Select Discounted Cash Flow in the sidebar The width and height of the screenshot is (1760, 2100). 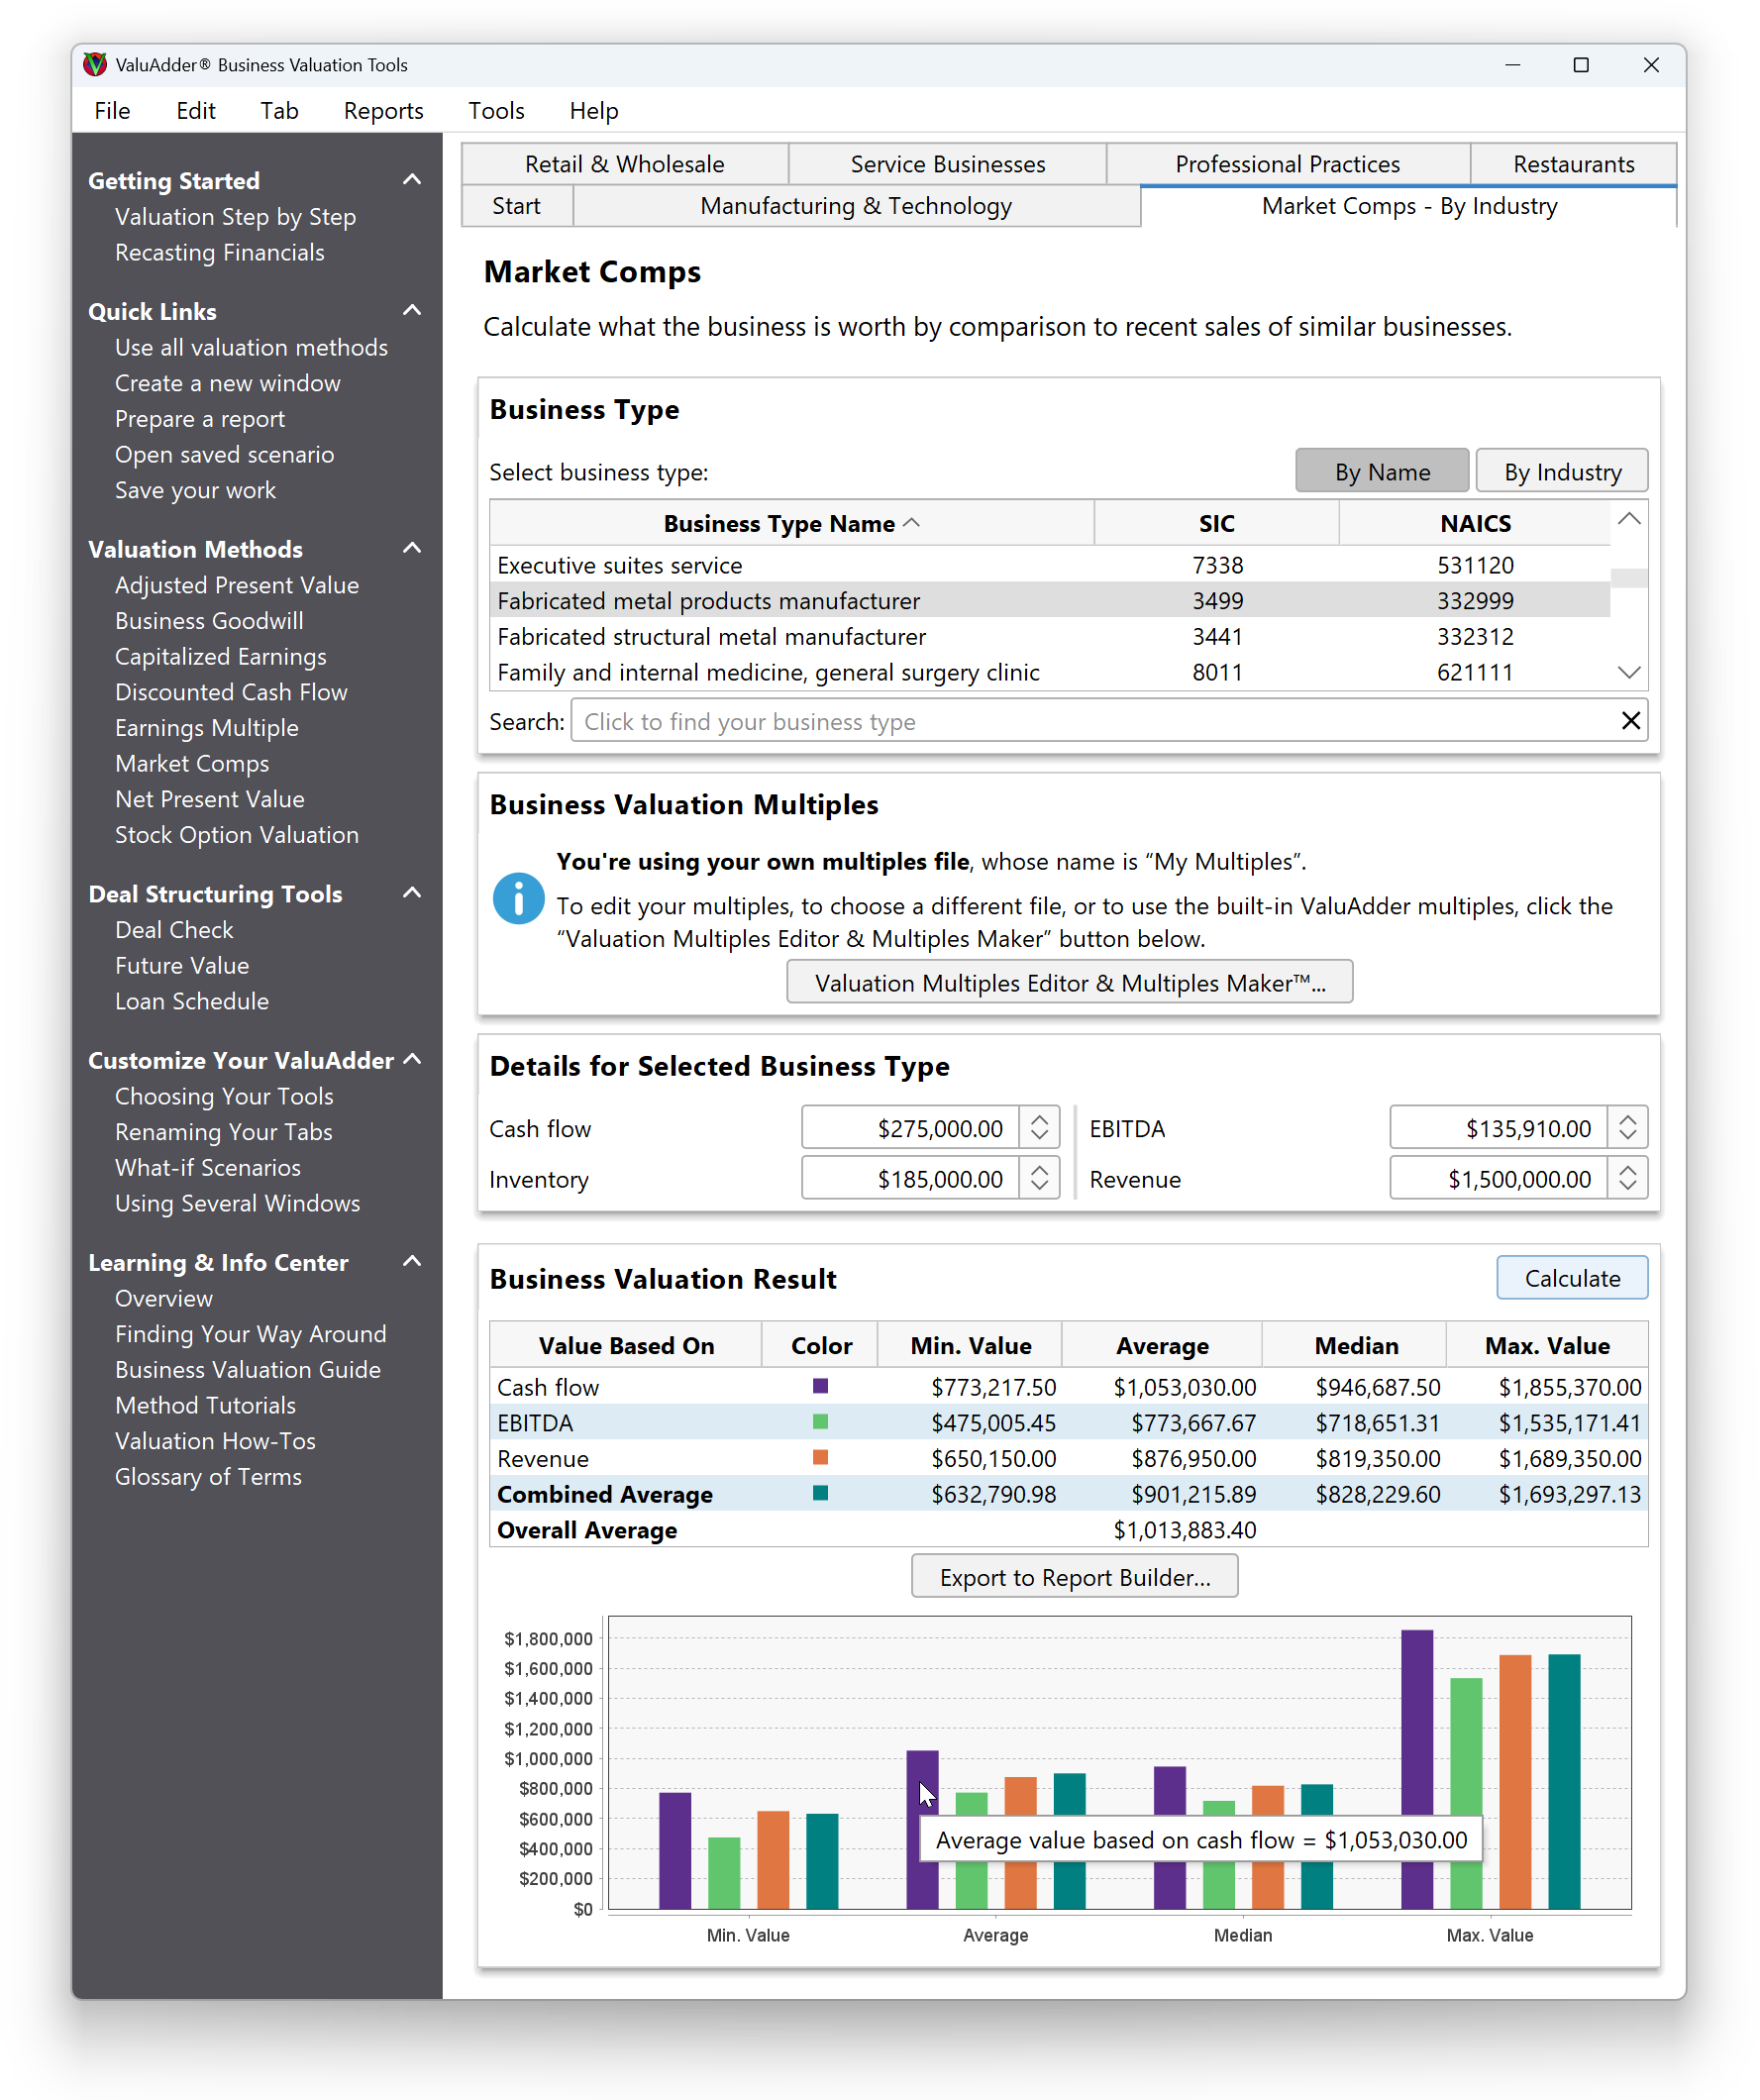point(231,692)
